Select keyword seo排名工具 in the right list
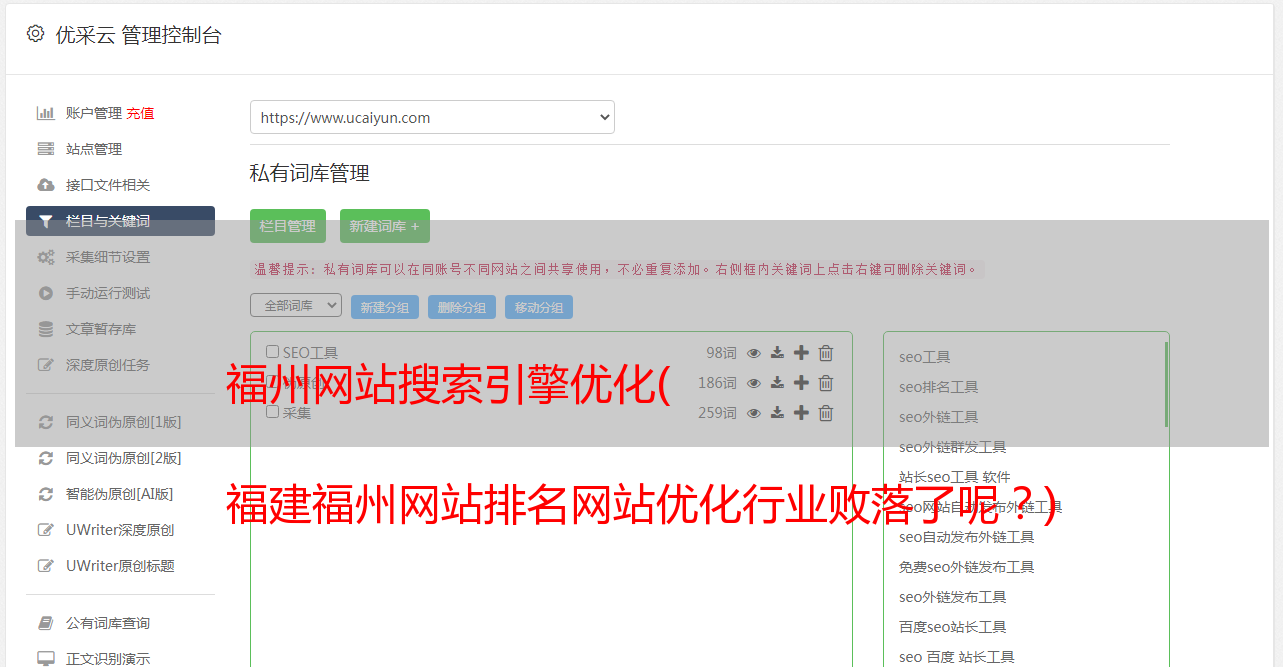 938,387
